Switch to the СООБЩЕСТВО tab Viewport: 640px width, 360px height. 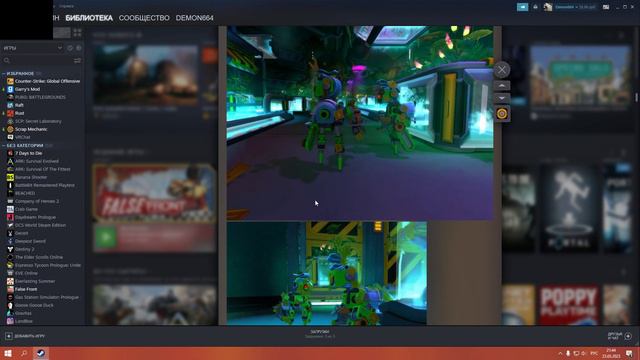tap(144, 18)
